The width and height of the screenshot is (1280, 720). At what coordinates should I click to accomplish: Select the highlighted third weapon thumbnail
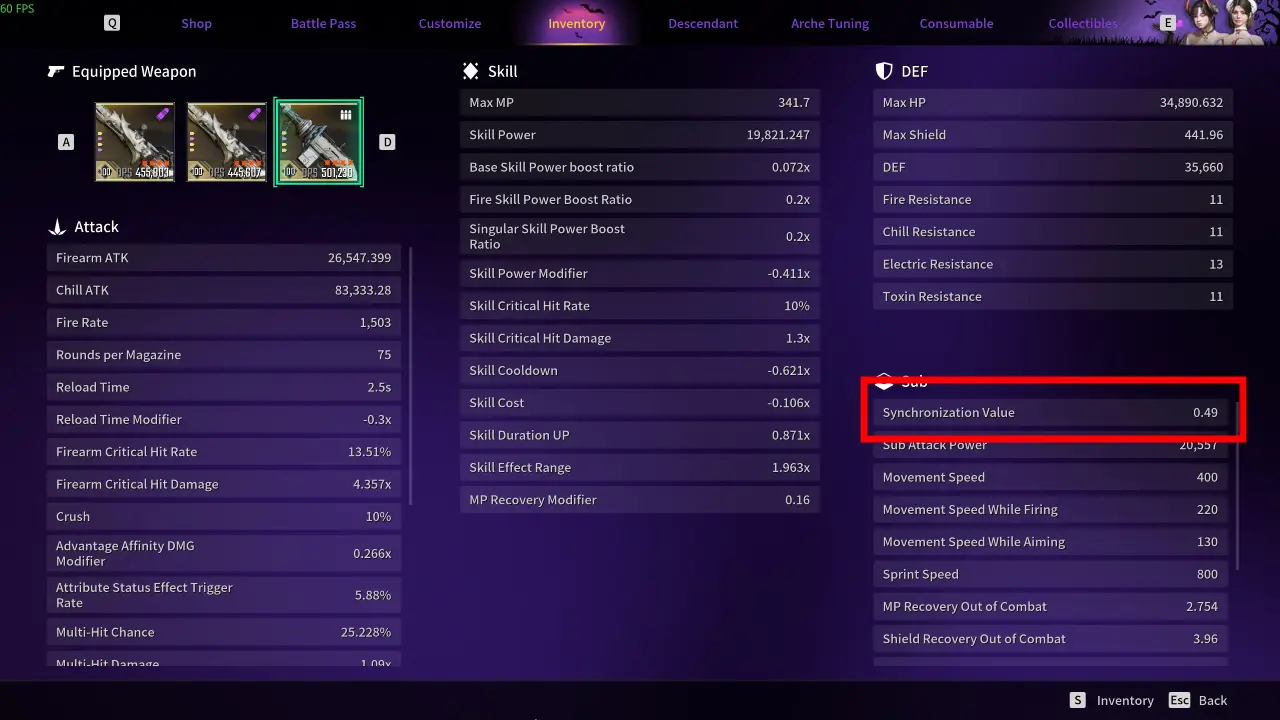319,142
